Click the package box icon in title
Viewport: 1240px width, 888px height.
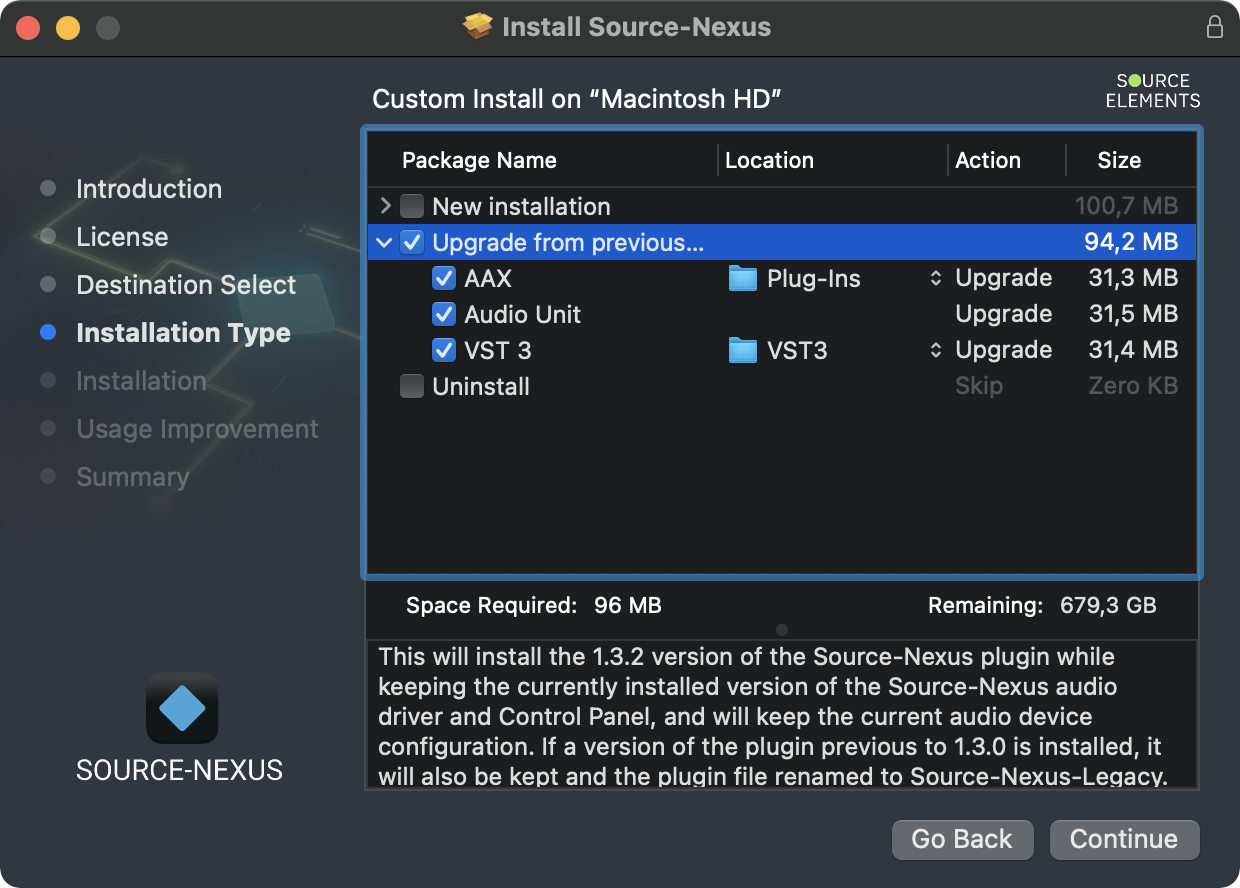(479, 27)
